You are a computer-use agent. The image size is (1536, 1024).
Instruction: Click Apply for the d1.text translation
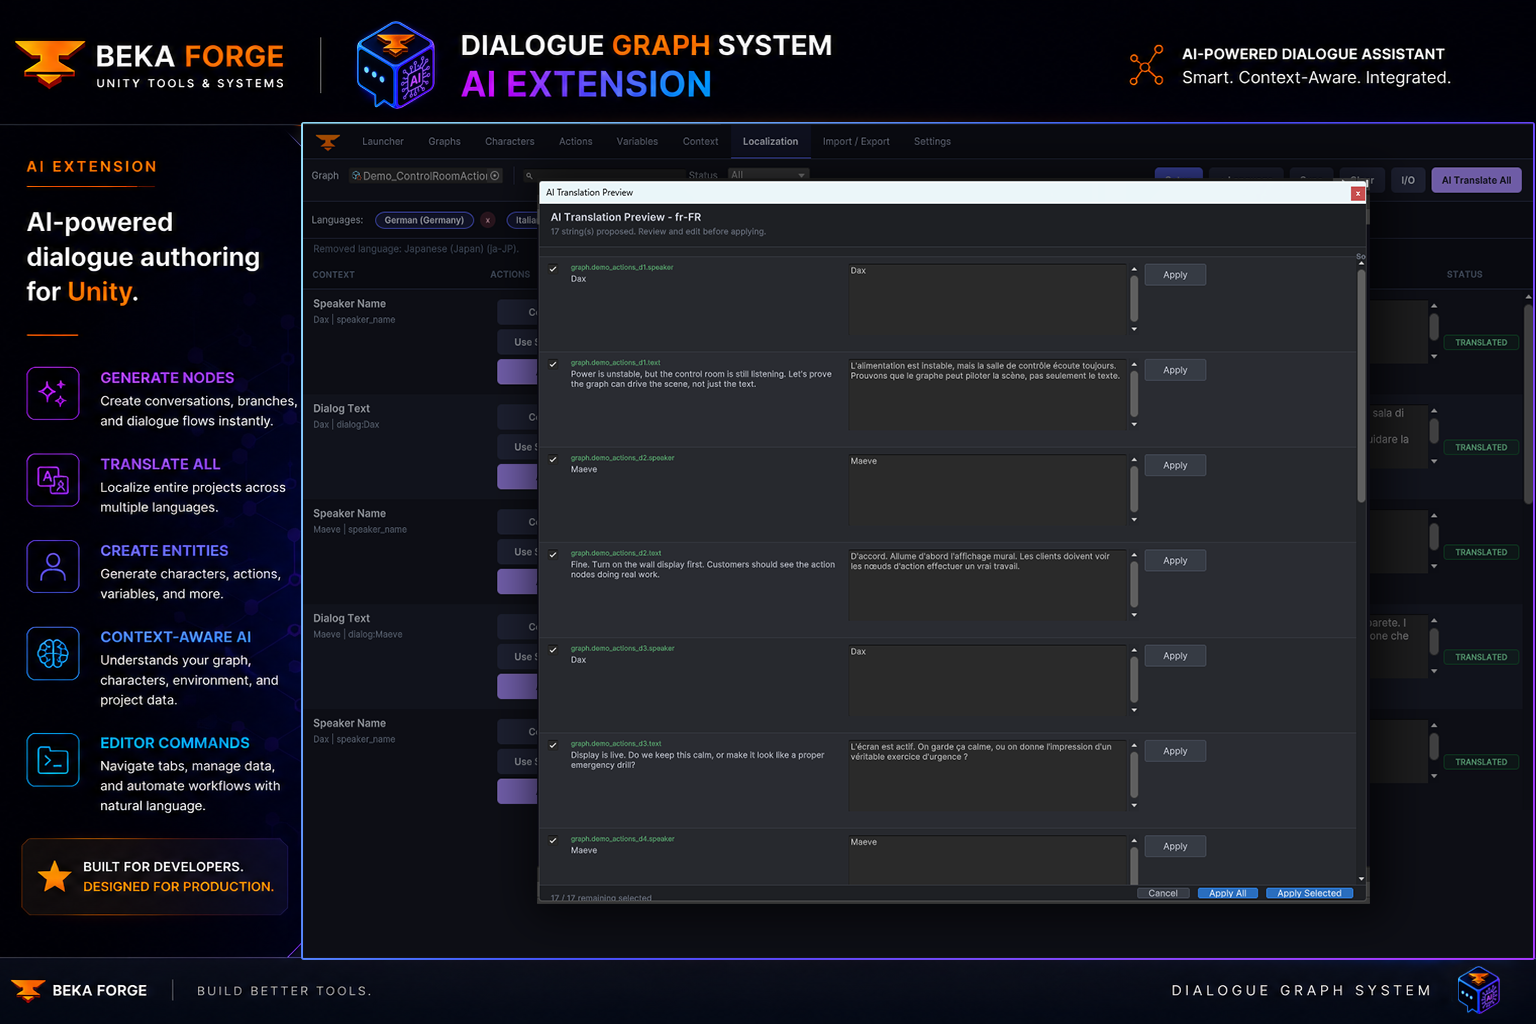click(x=1175, y=370)
